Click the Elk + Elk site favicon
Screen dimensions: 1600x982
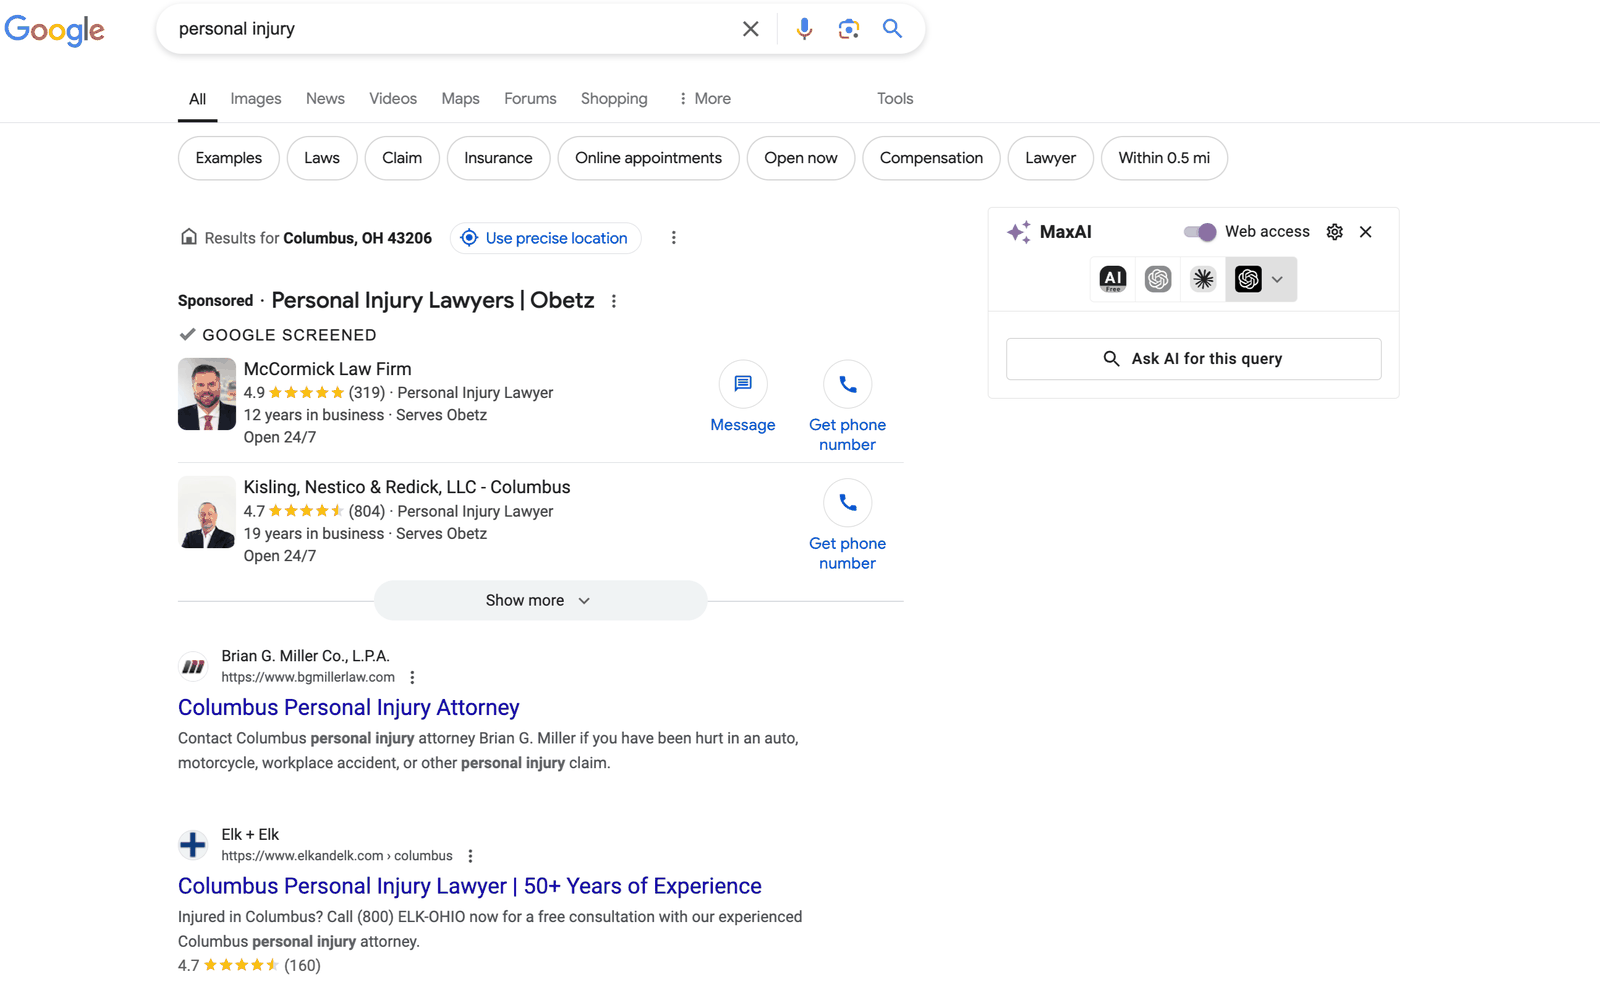click(193, 845)
